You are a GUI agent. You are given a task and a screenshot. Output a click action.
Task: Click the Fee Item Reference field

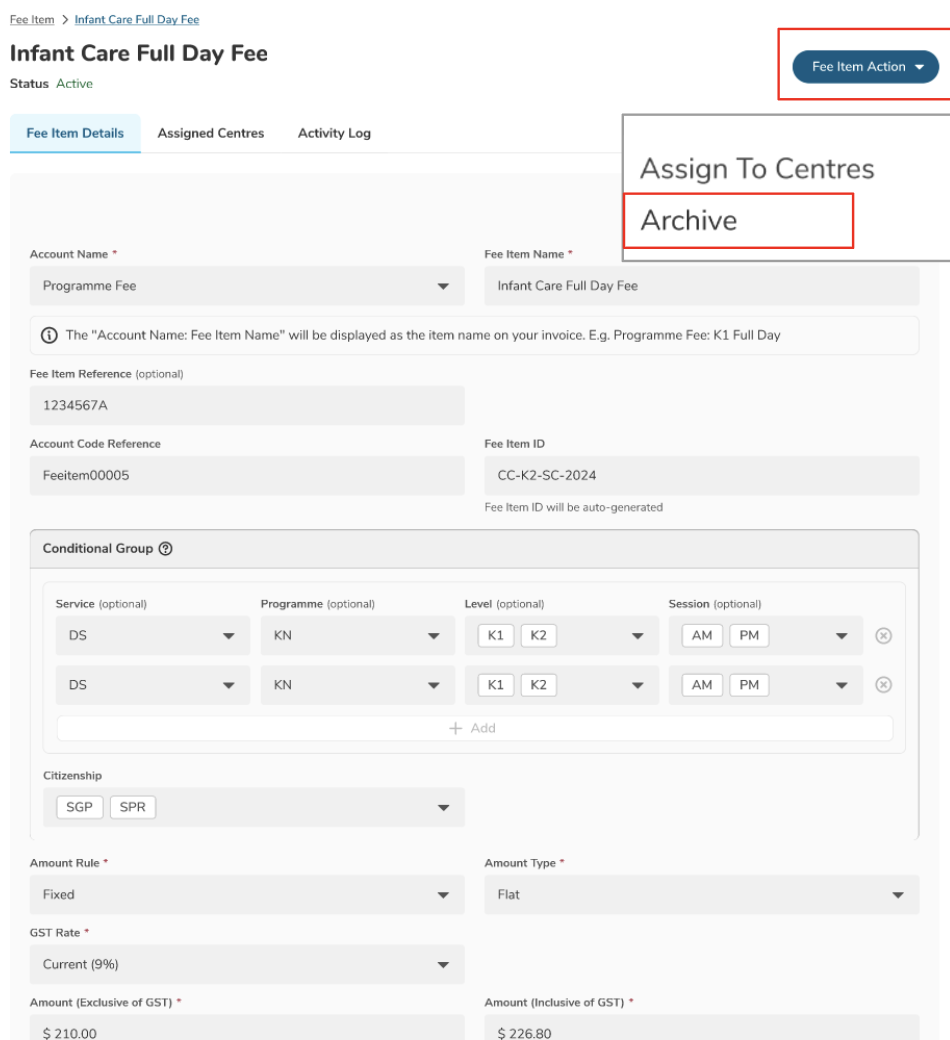(x=247, y=405)
